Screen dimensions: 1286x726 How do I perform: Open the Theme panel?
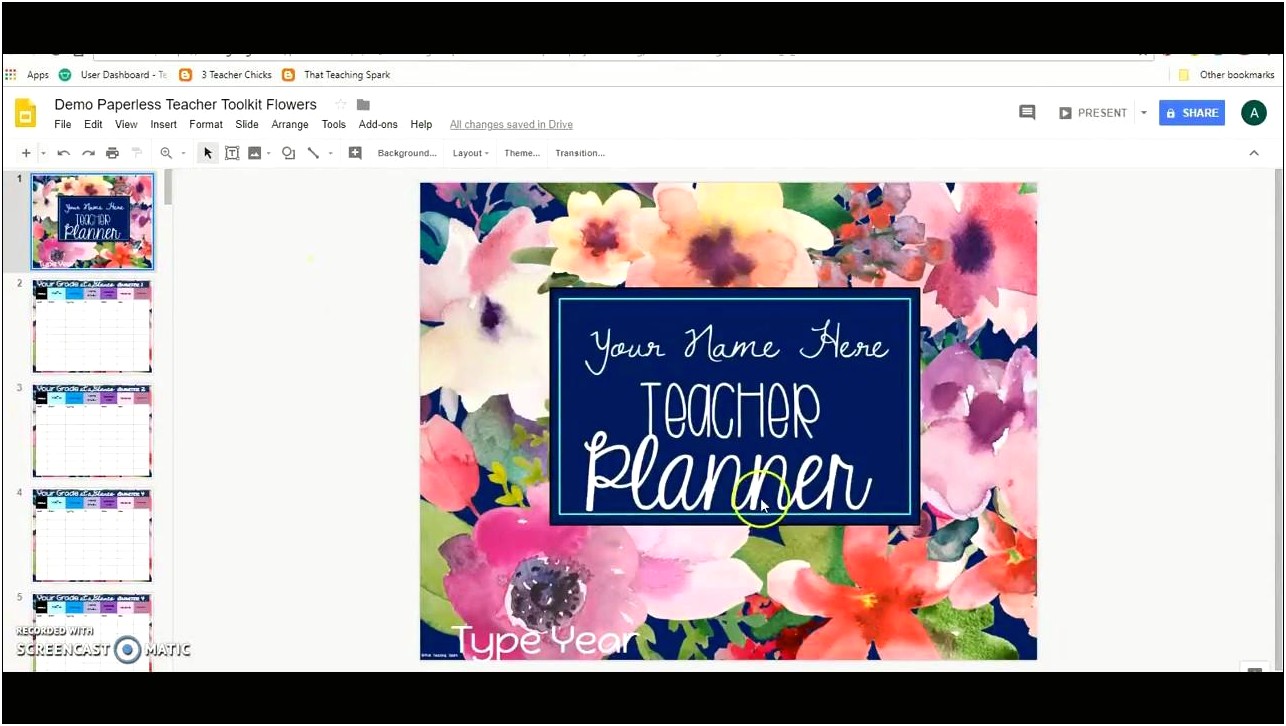pyautogui.click(x=522, y=153)
